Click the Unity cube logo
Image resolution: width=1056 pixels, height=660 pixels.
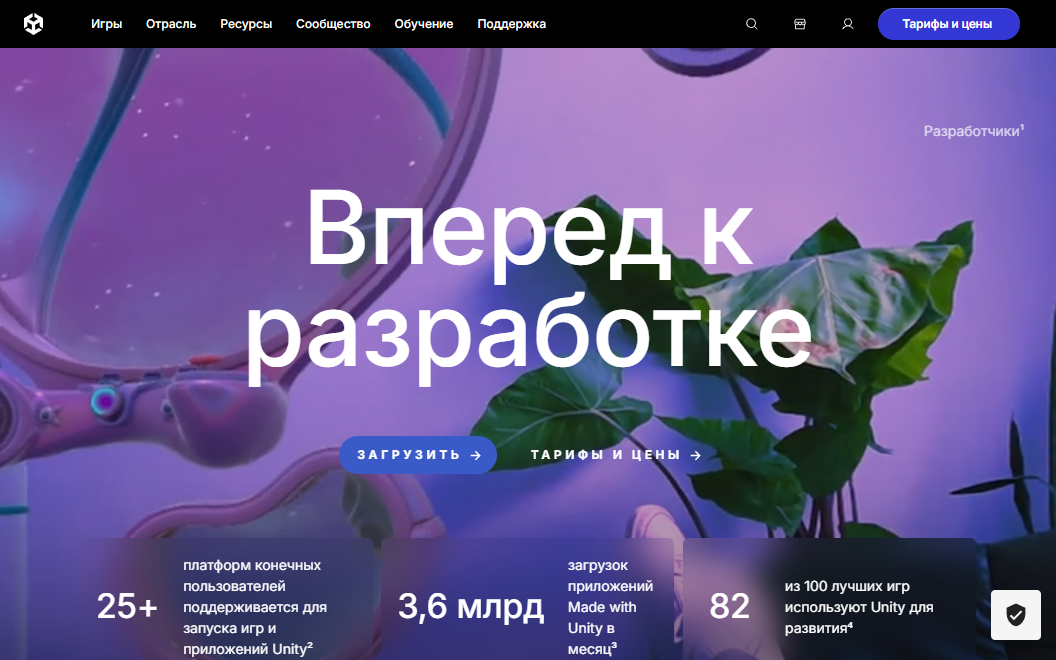point(34,24)
